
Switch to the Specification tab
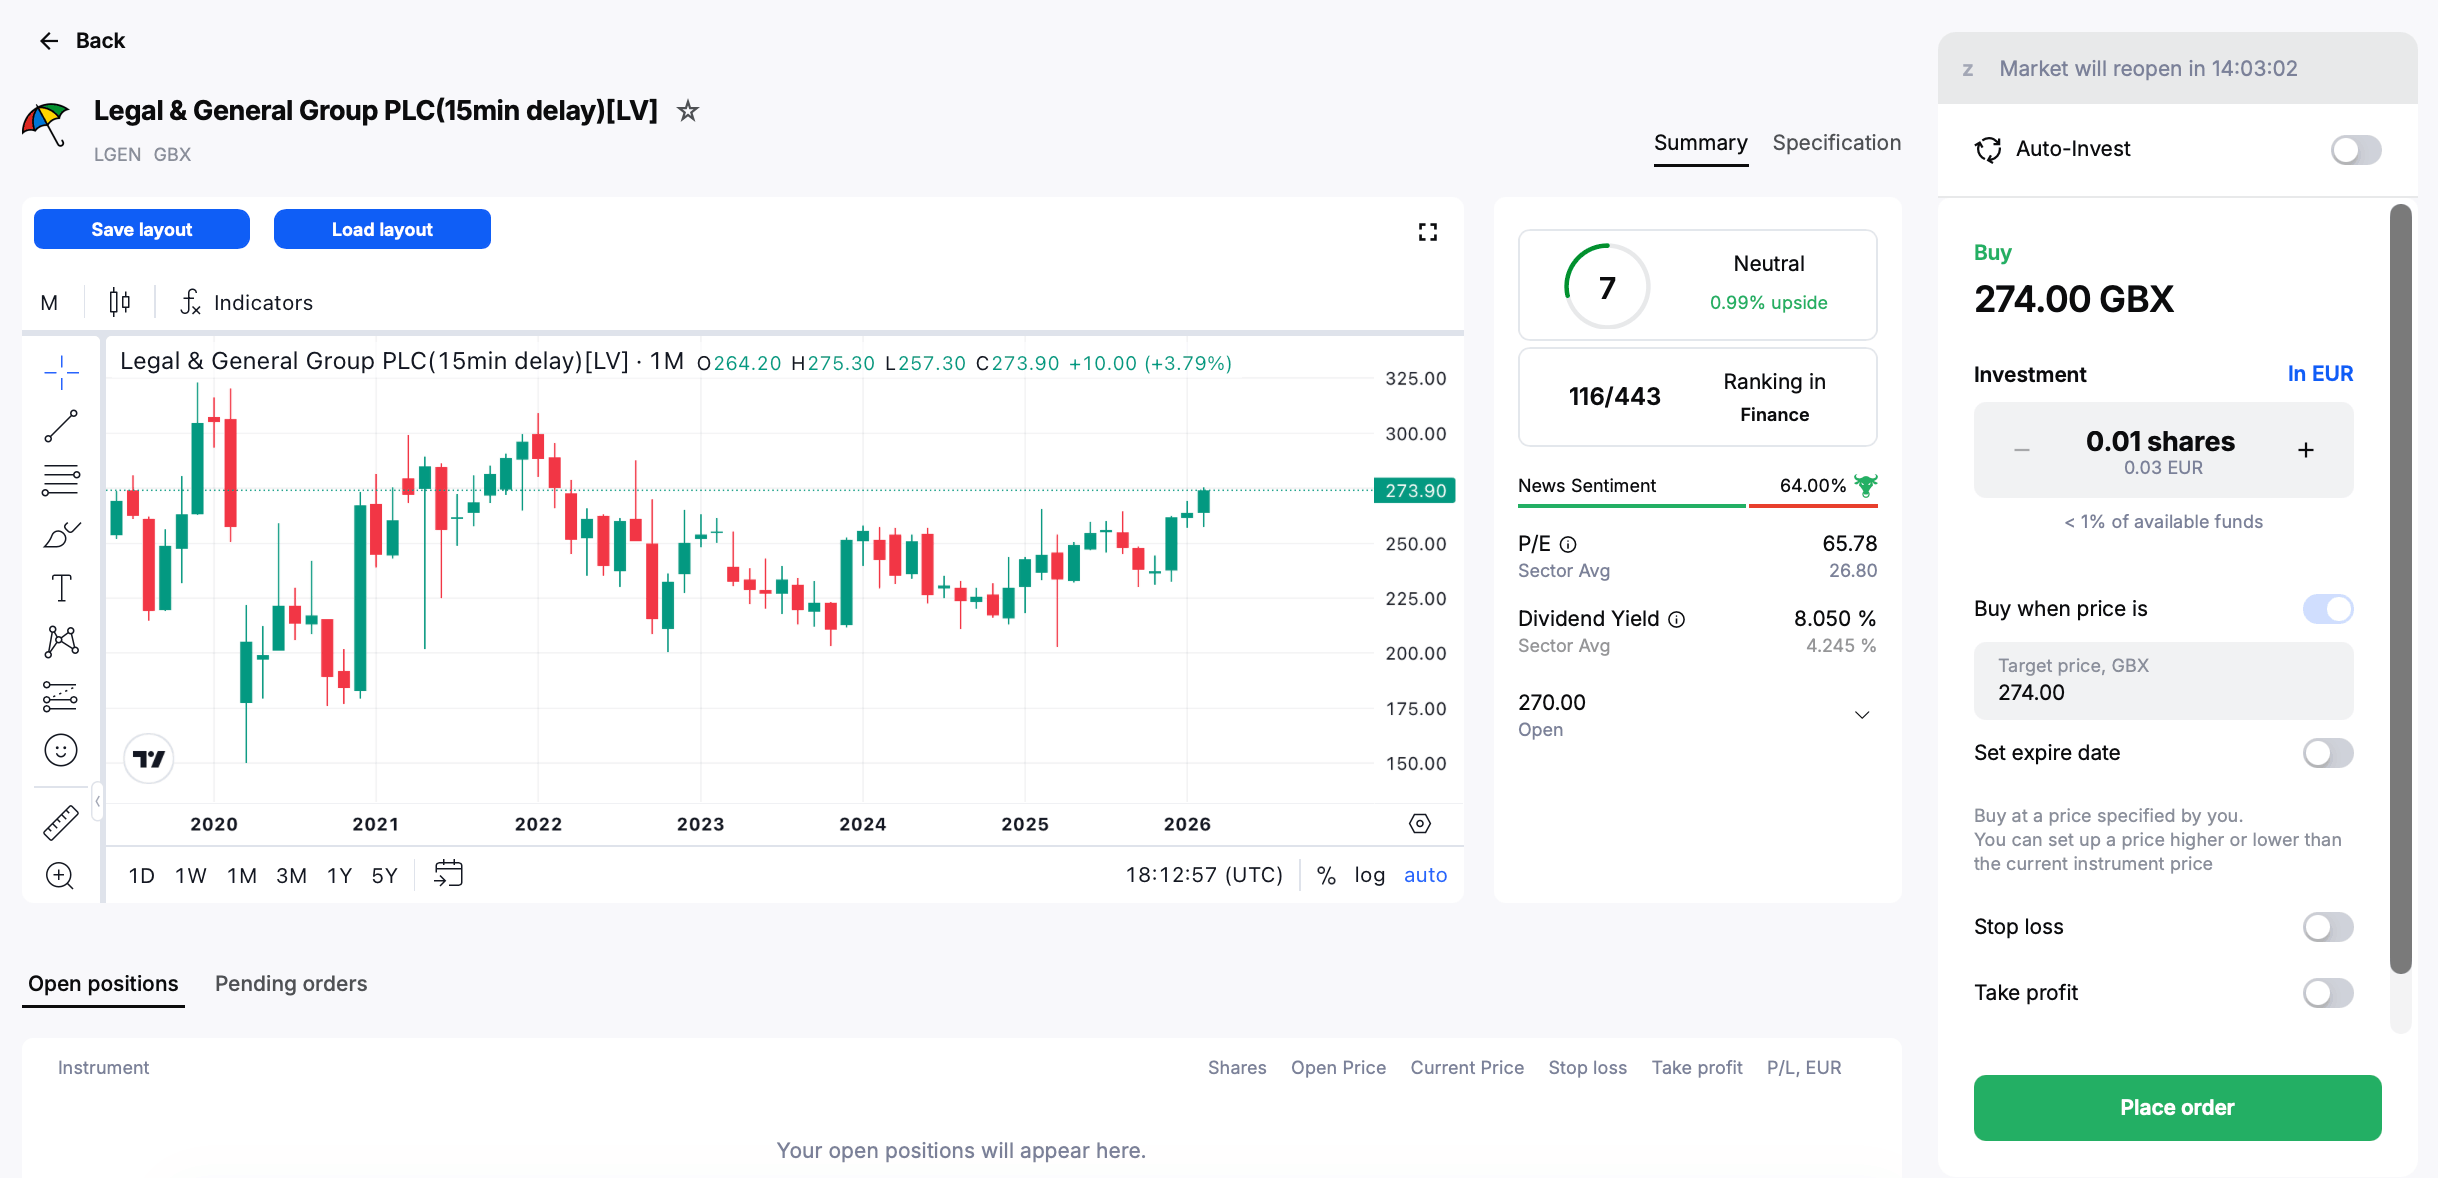(1837, 143)
